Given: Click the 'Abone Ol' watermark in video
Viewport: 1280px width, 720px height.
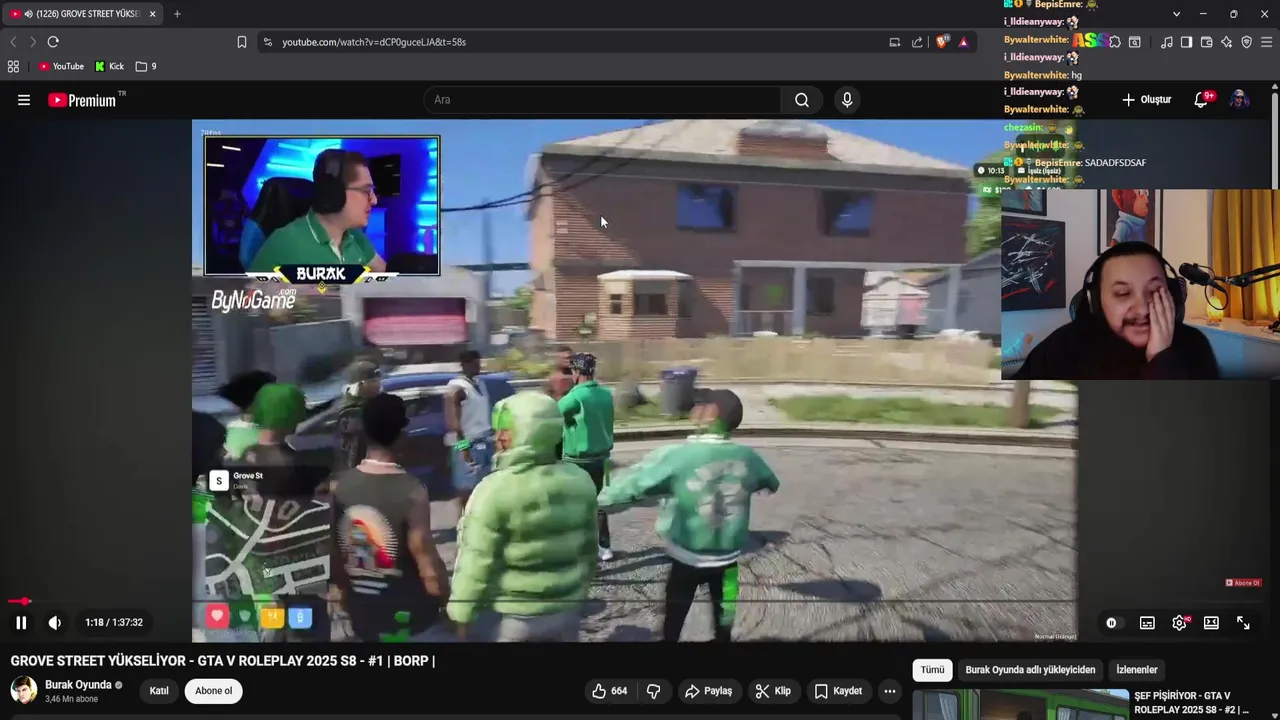Looking at the screenshot, I should (x=1243, y=583).
